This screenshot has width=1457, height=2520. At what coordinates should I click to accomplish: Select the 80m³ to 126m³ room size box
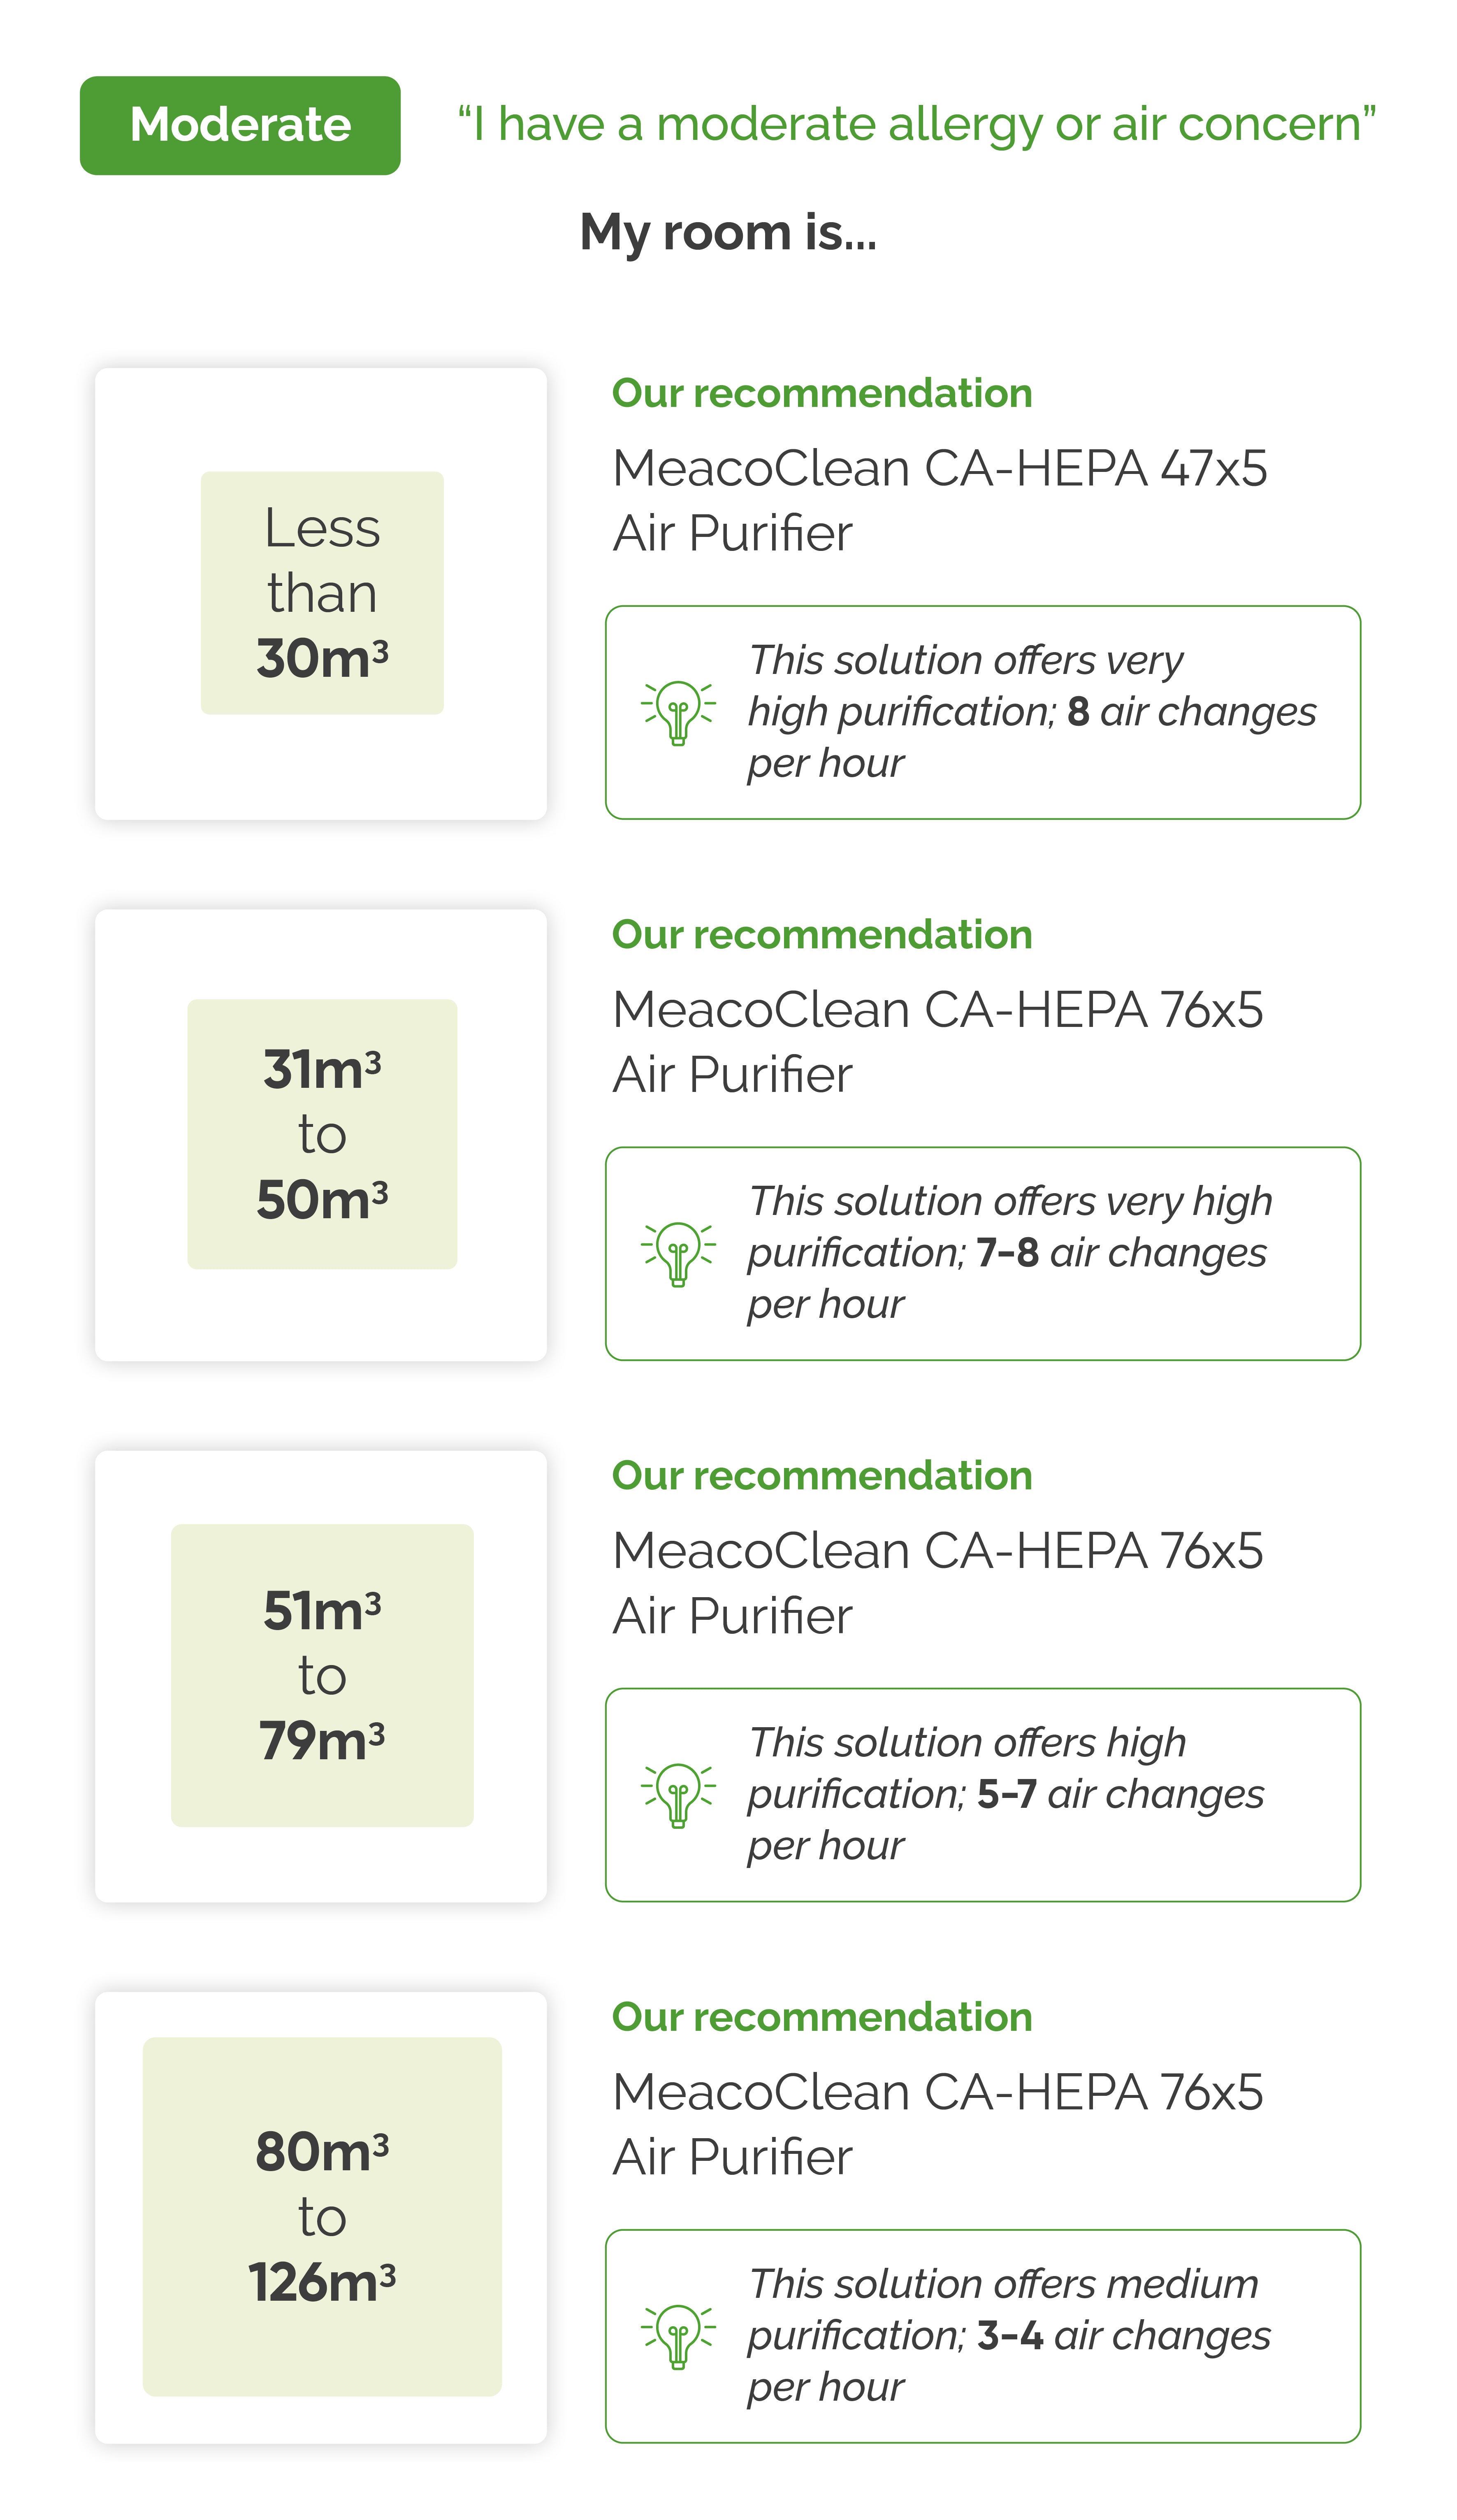pos(321,2216)
